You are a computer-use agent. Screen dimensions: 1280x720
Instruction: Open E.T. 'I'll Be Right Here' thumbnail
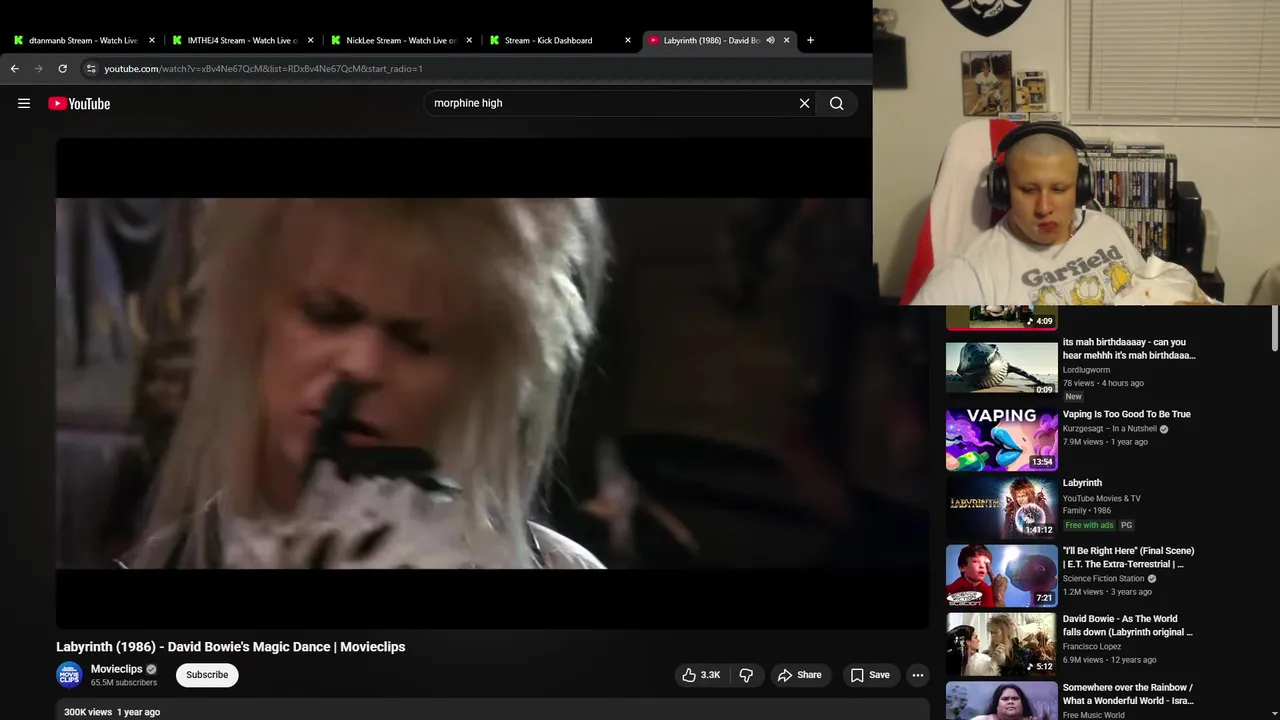pyautogui.click(x=1001, y=575)
